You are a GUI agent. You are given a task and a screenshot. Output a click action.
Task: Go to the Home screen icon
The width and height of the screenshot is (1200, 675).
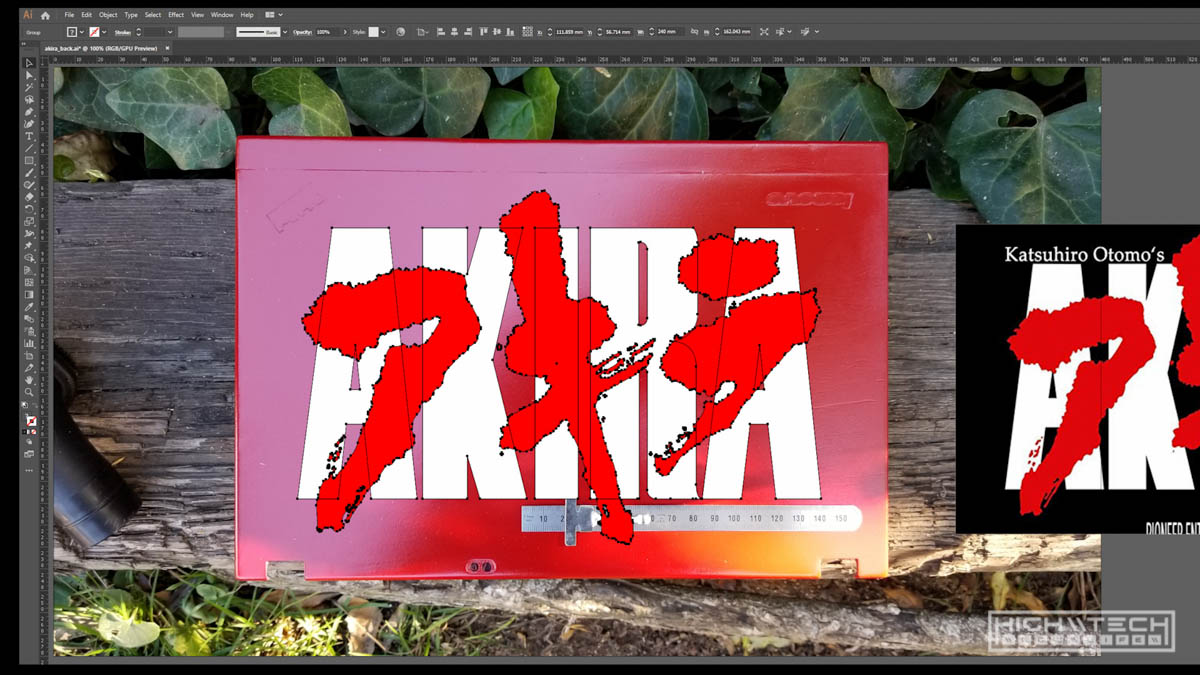point(45,15)
